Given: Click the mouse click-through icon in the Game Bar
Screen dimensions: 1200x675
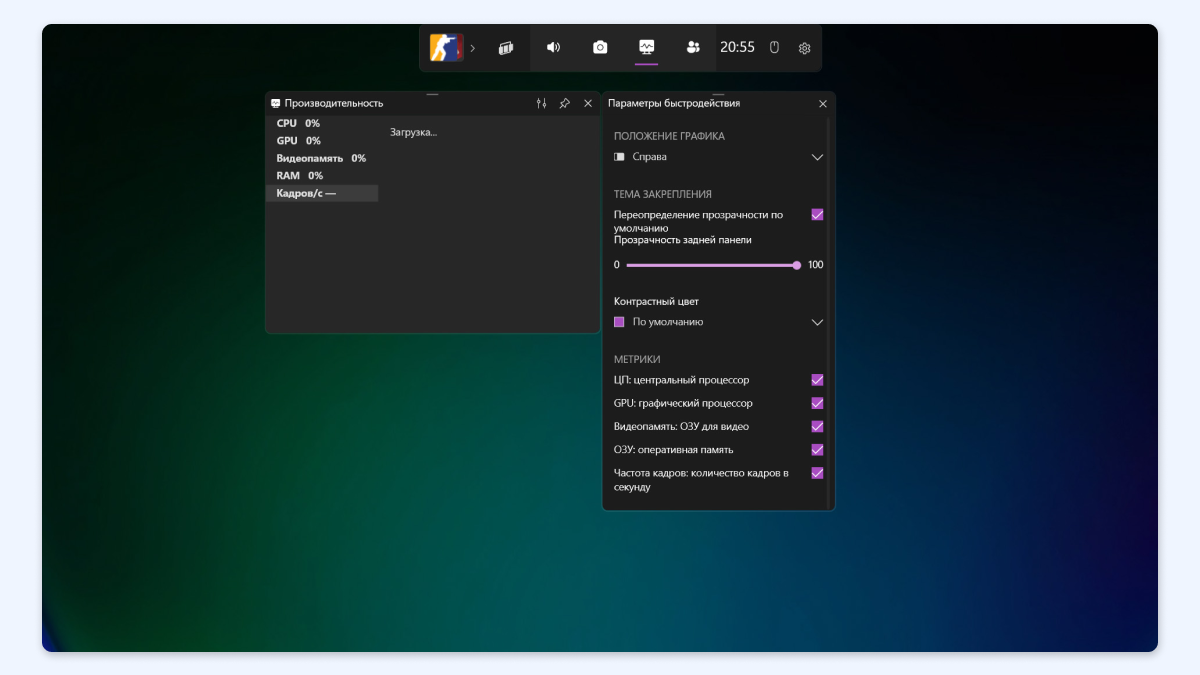Looking at the screenshot, I should coord(774,47).
